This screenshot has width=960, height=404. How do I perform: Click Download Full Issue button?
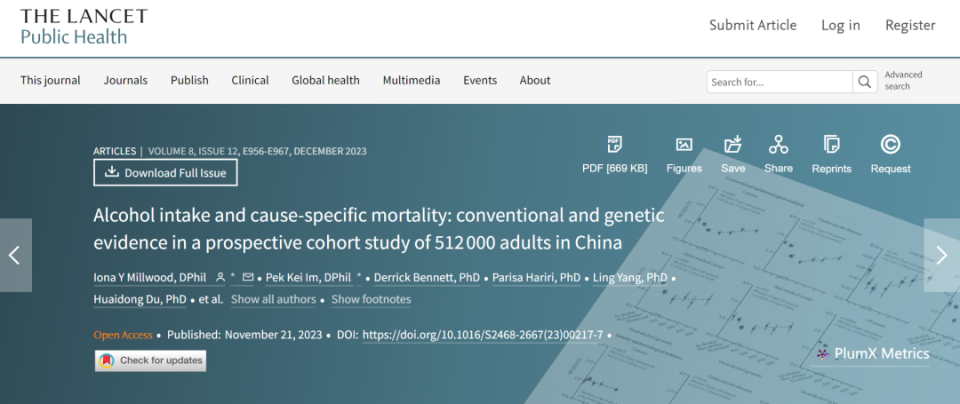(x=165, y=173)
